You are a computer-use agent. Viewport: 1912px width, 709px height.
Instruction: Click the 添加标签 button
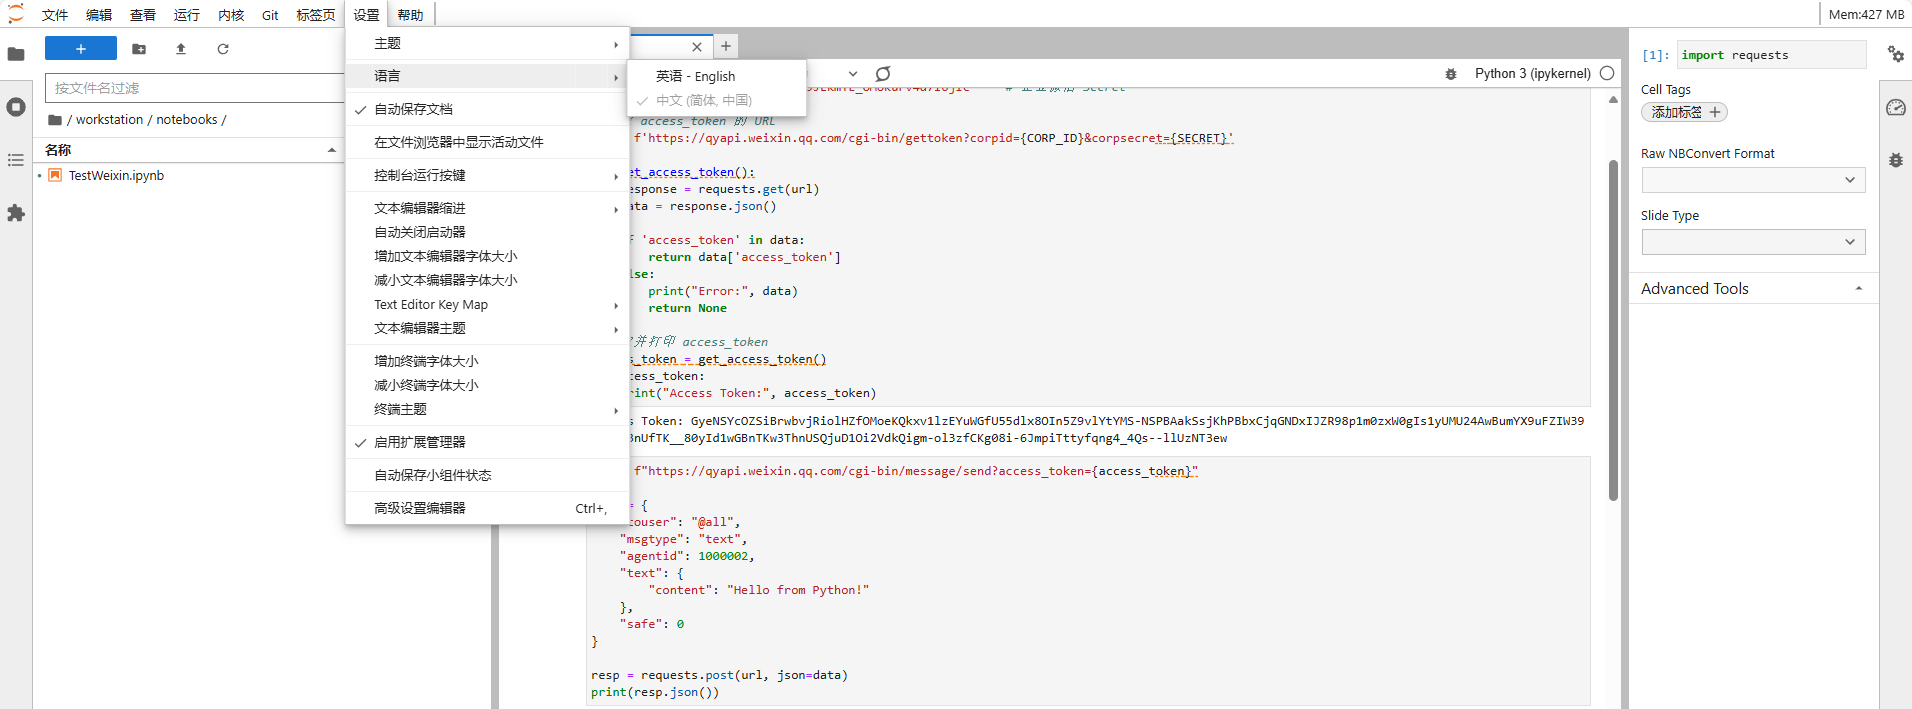[1684, 112]
